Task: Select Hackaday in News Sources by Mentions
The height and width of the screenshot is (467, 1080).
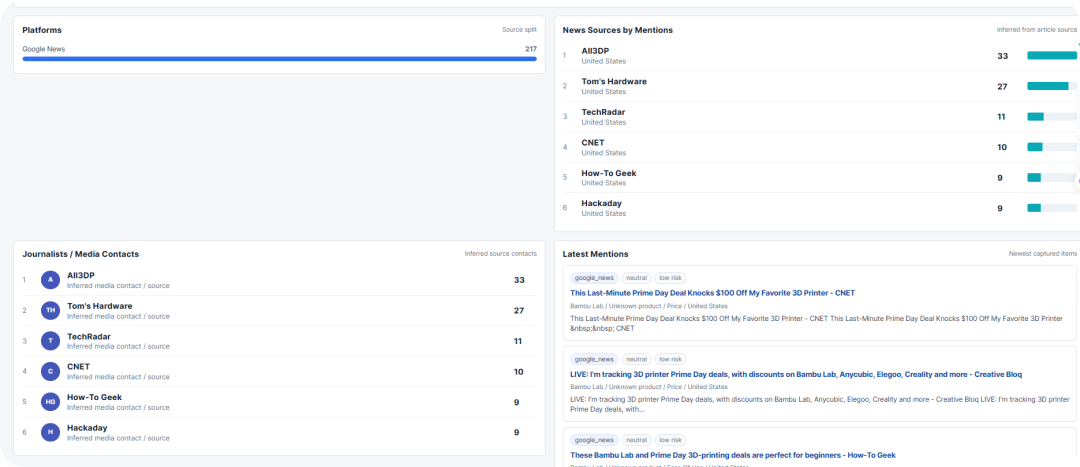Action: tap(601, 203)
